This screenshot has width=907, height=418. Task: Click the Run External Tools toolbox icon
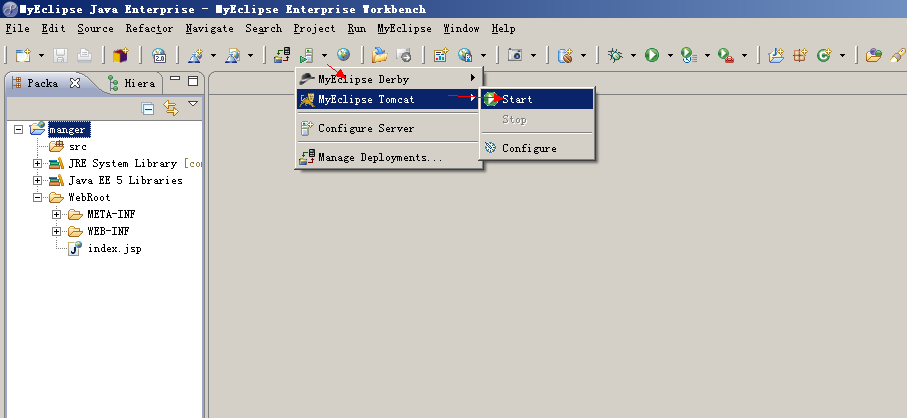point(726,56)
